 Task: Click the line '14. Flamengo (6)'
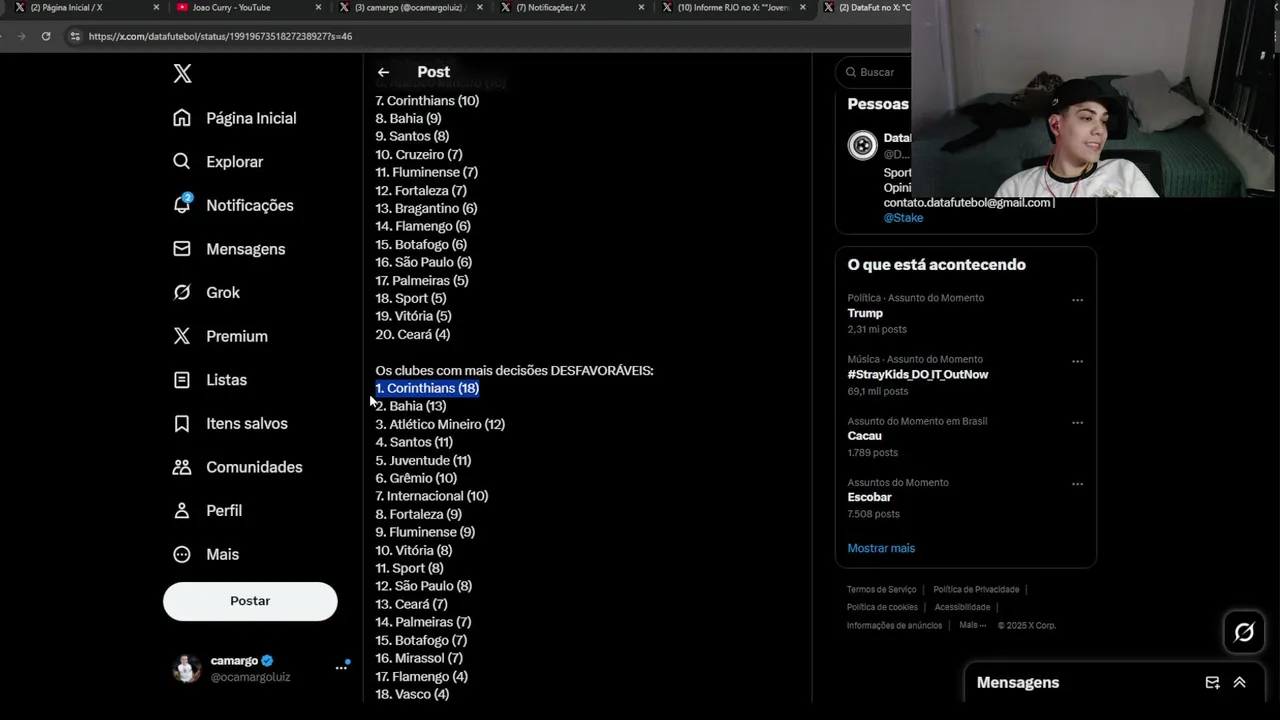coord(423,226)
